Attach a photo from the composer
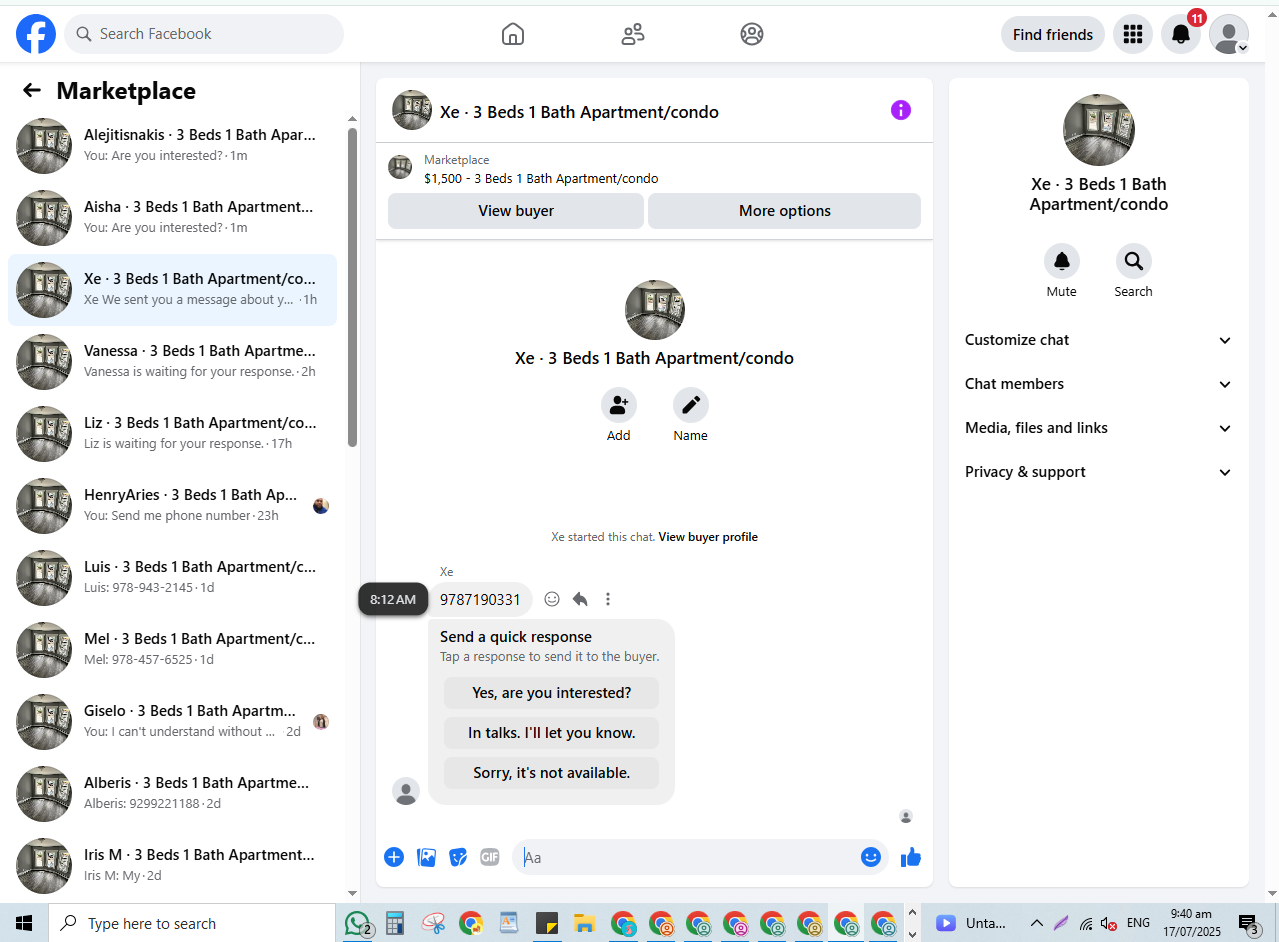 (426, 857)
